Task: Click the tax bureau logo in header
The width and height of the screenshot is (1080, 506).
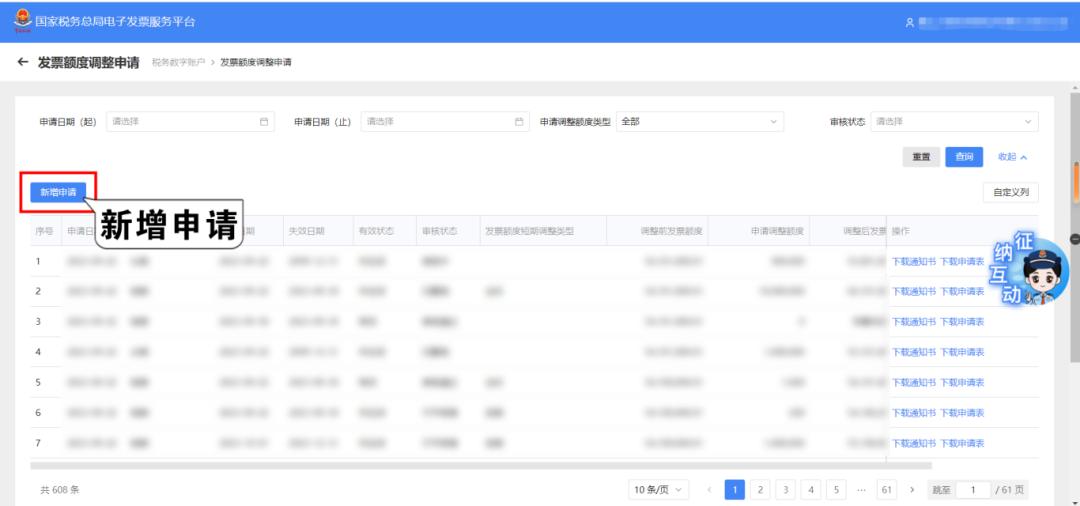Action: (x=22, y=21)
